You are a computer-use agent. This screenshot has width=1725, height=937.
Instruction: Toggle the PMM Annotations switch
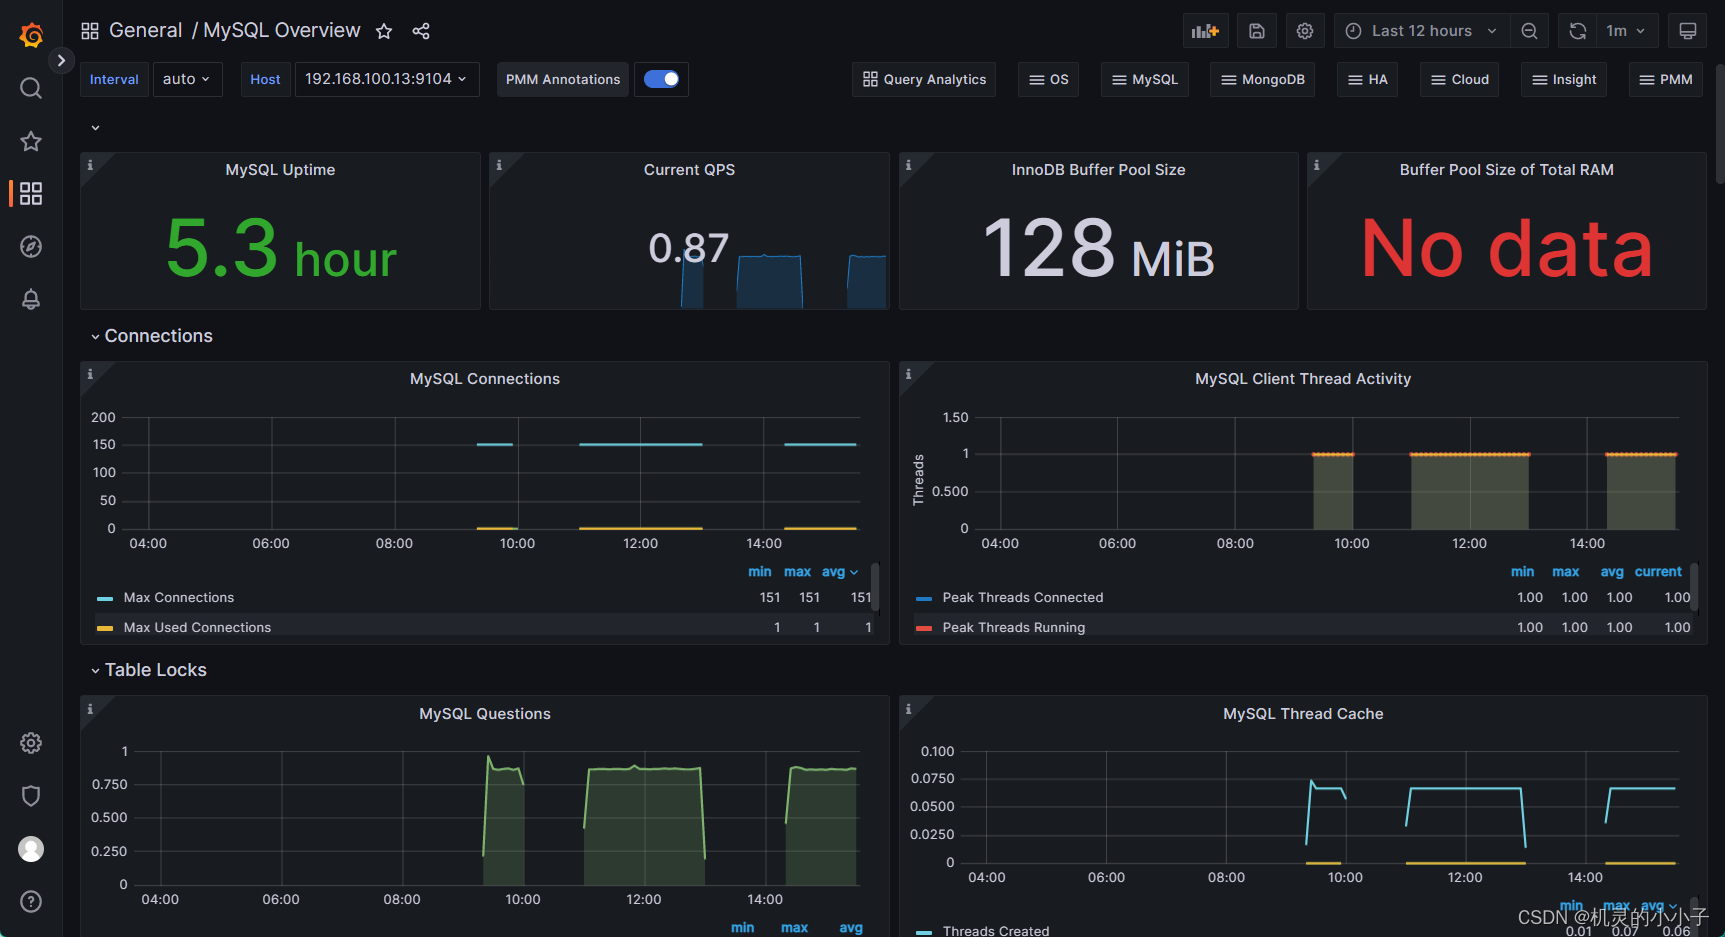coord(661,79)
